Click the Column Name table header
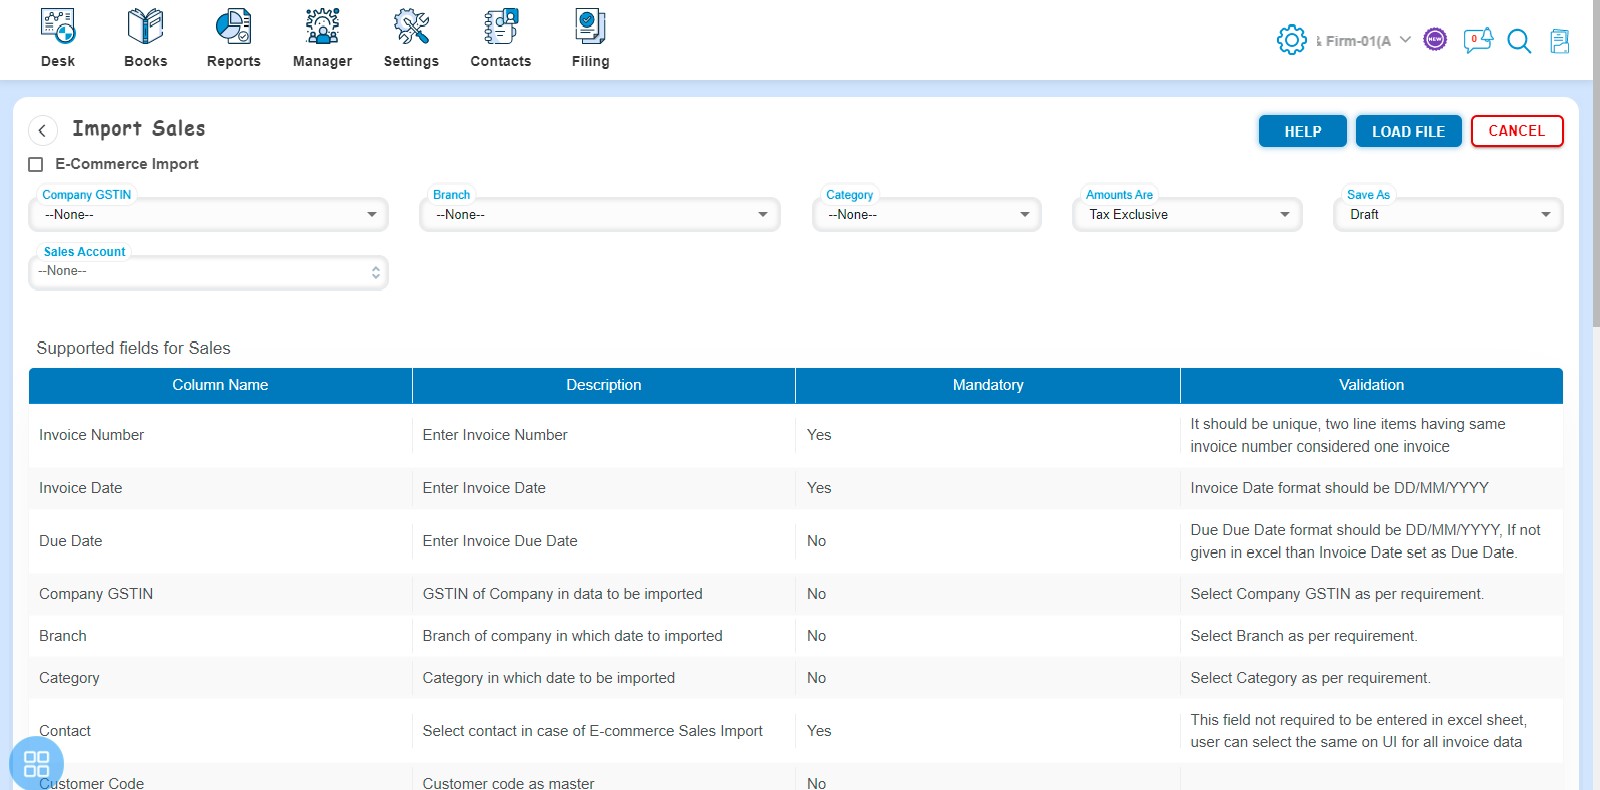 pyautogui.click(x=220, y=385)
